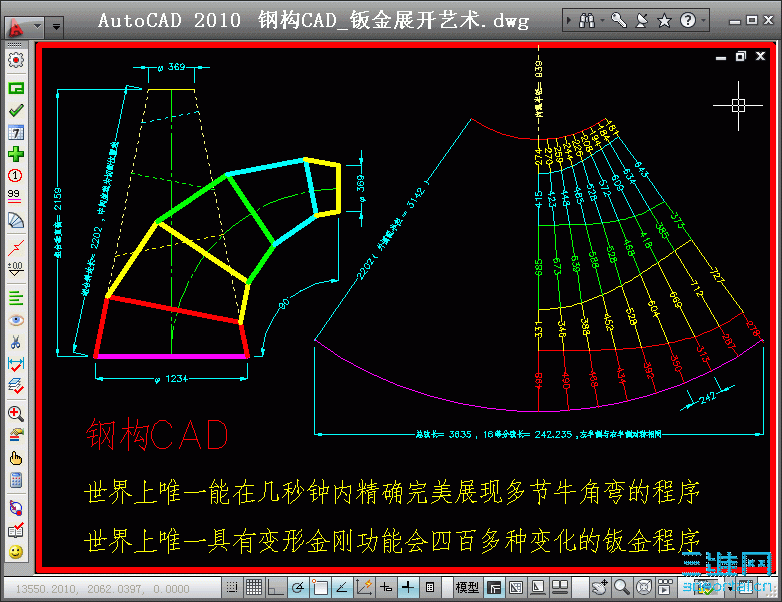Click the layers with checkmark icon

(x=16, y=386)
